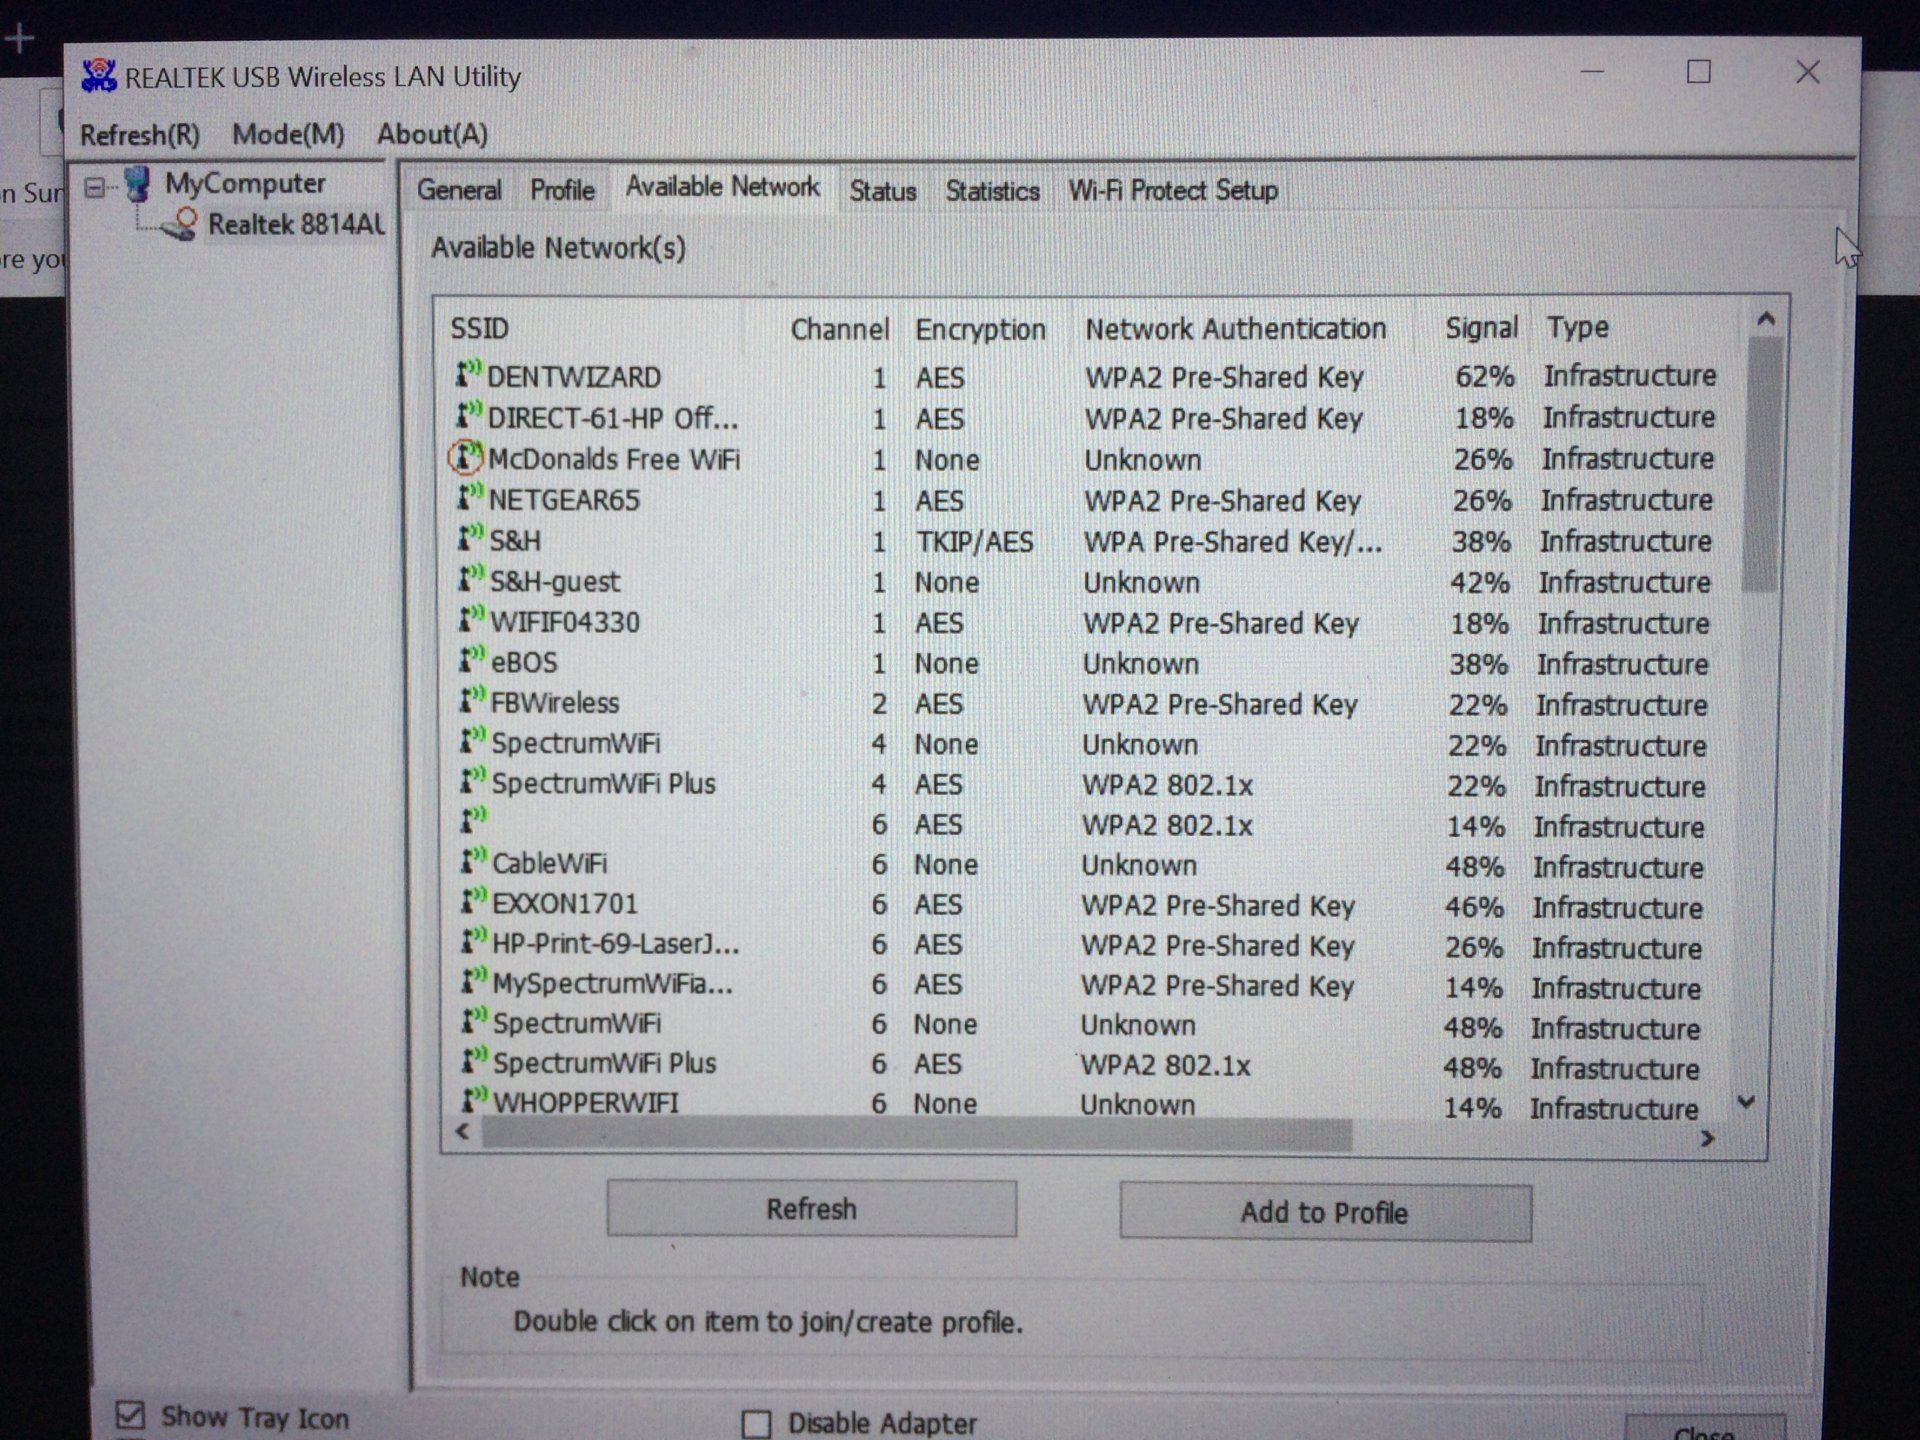
Task: Open new tab in background browser window
Action: click(x=20, y=38)
